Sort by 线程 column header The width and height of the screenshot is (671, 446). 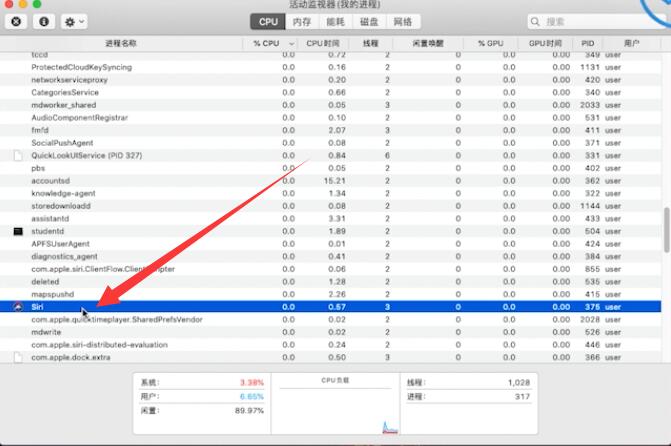(371, 43)
